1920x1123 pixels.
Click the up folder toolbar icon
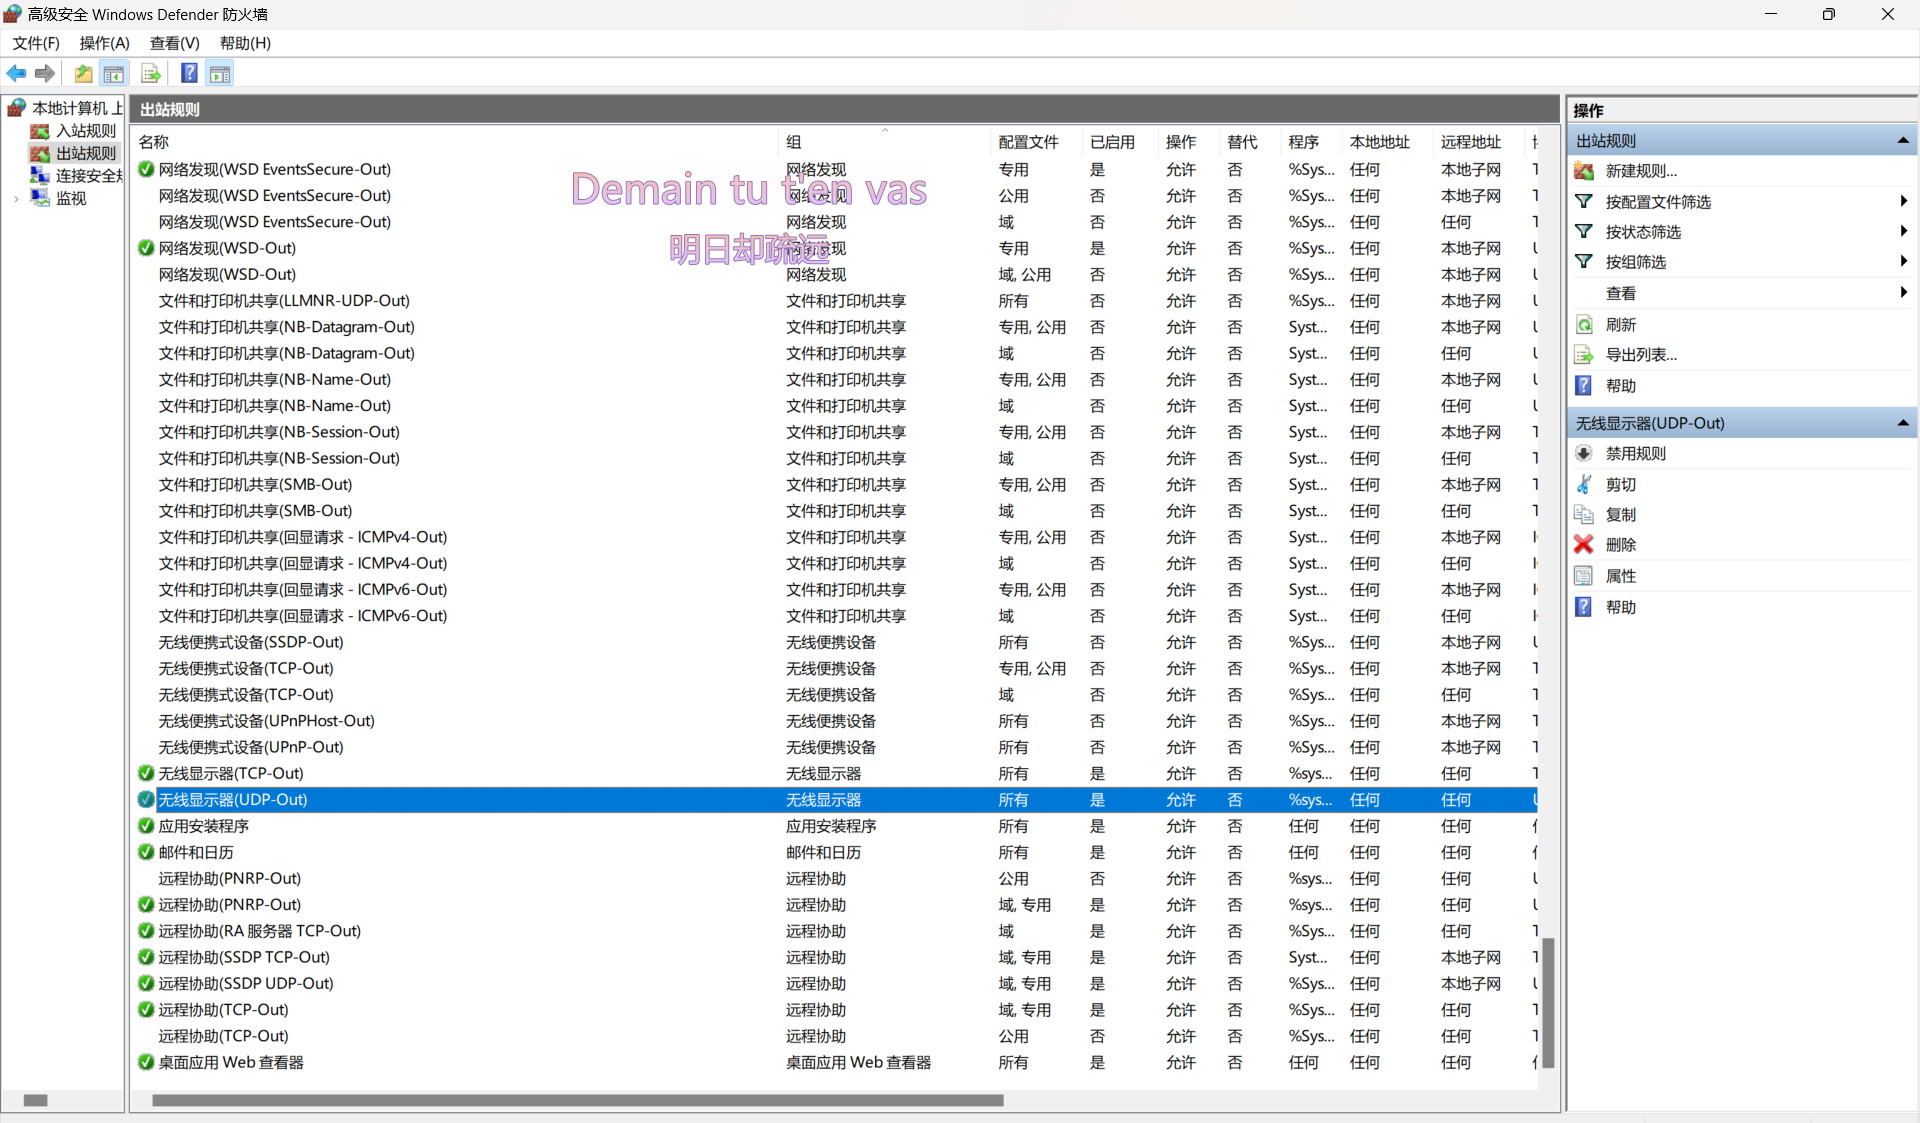pos(84,73)
